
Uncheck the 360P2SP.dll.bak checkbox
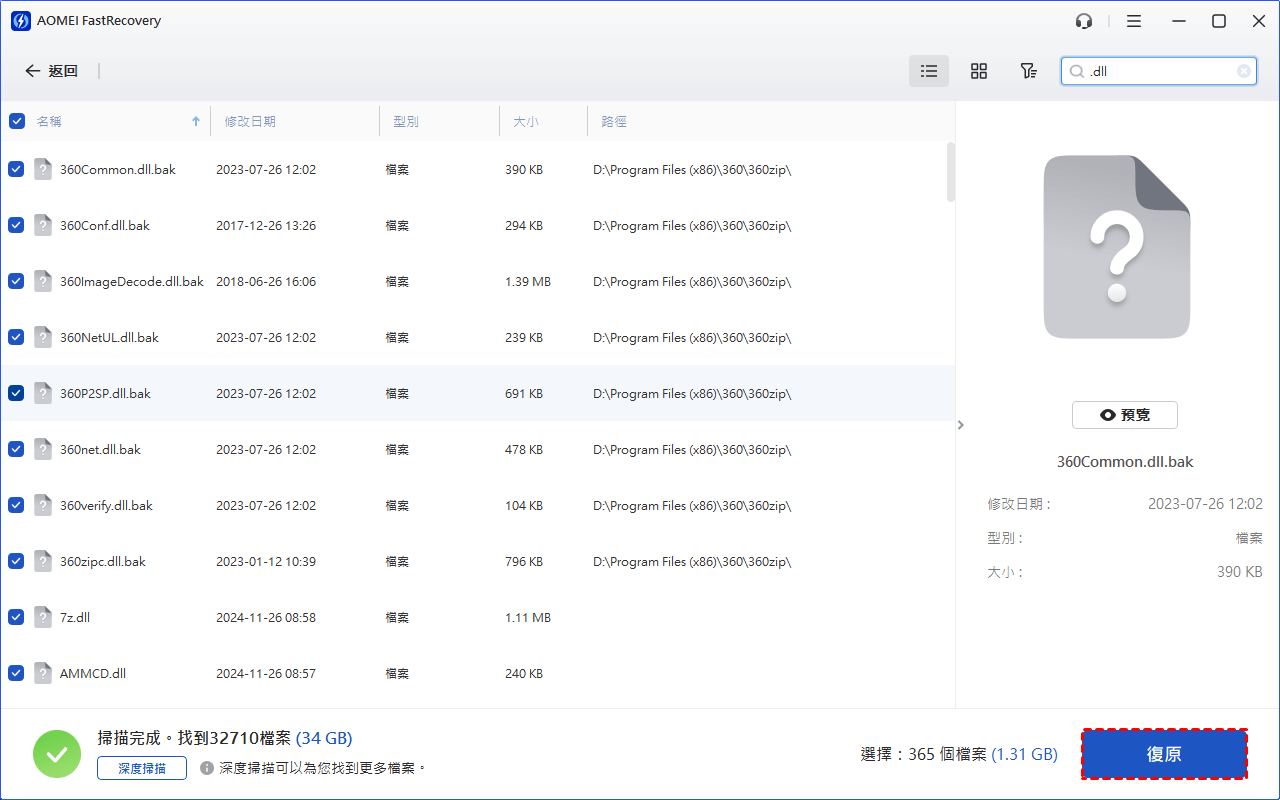[x=16, y=393]
